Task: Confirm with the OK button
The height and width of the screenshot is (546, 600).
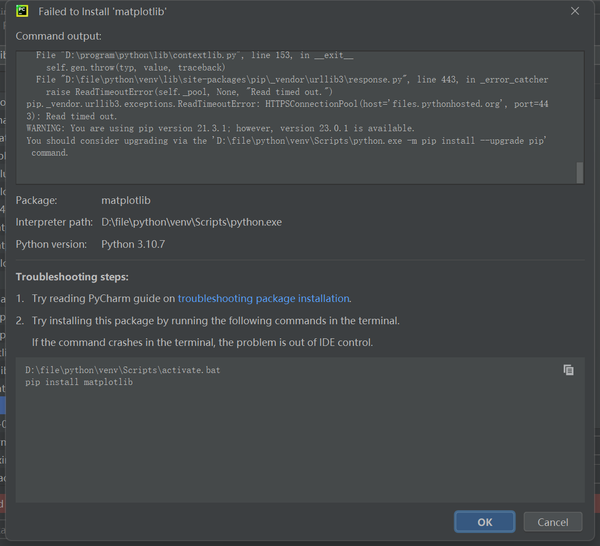Action: click(484, 522)
